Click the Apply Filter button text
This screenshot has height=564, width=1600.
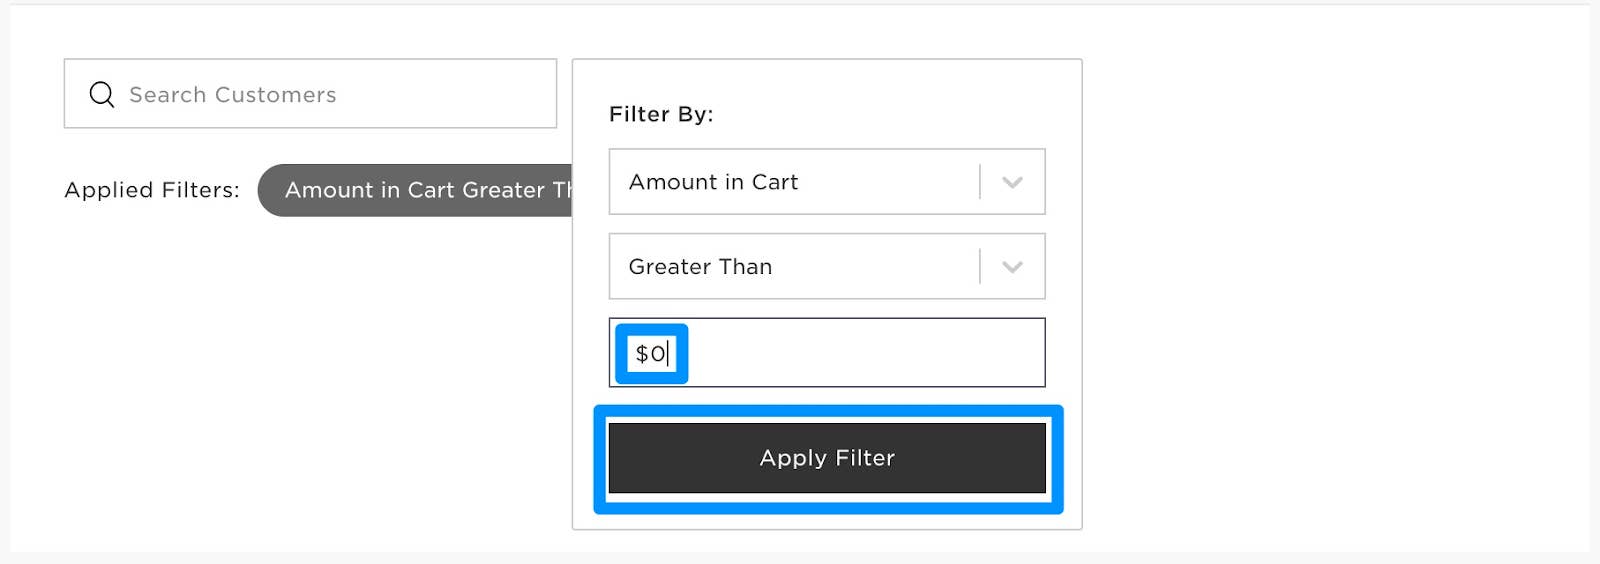827,458
